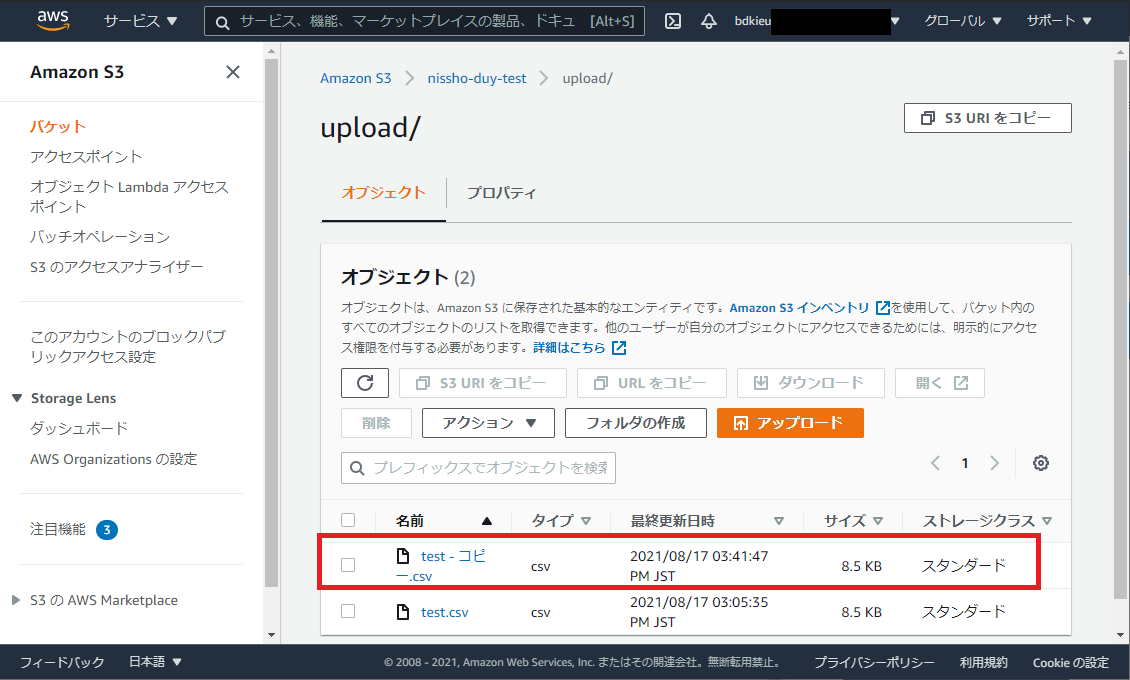This screenshot has height=680, width=1130.
Task: Switch to the プロパティ tab
Action: (502, 193)
